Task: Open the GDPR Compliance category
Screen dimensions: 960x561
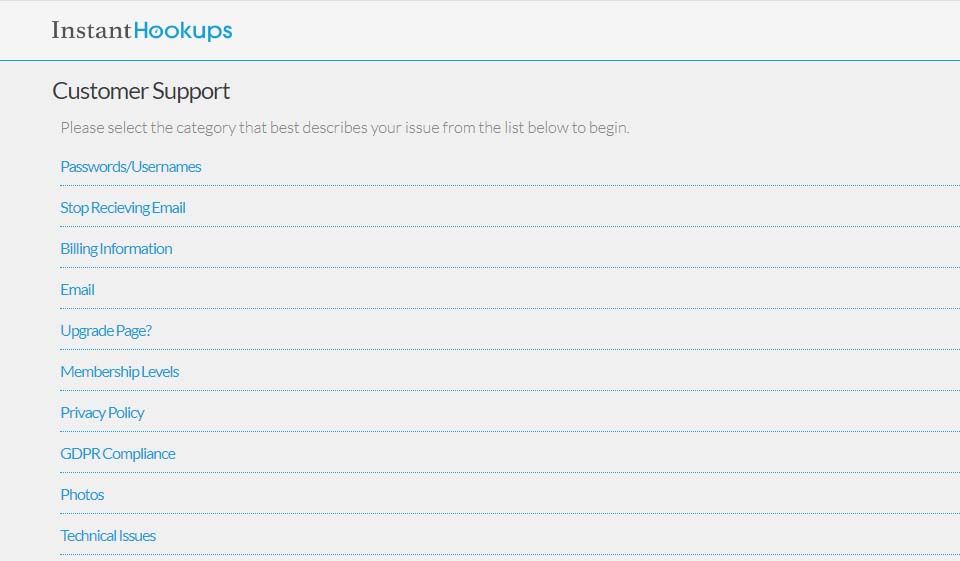Action: coord(118,454)
